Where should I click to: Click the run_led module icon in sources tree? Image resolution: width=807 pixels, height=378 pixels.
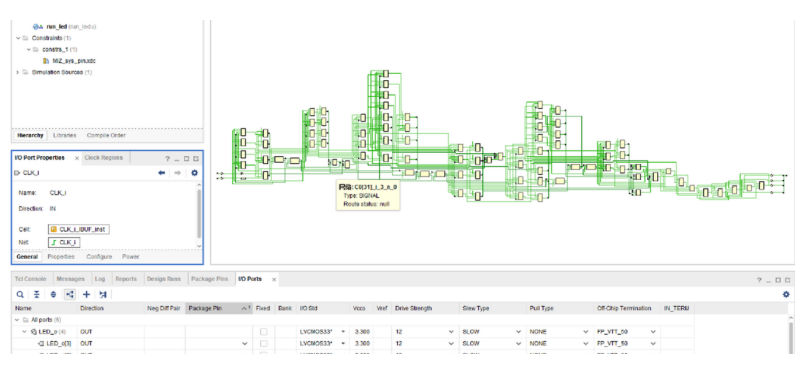(38, 26)
